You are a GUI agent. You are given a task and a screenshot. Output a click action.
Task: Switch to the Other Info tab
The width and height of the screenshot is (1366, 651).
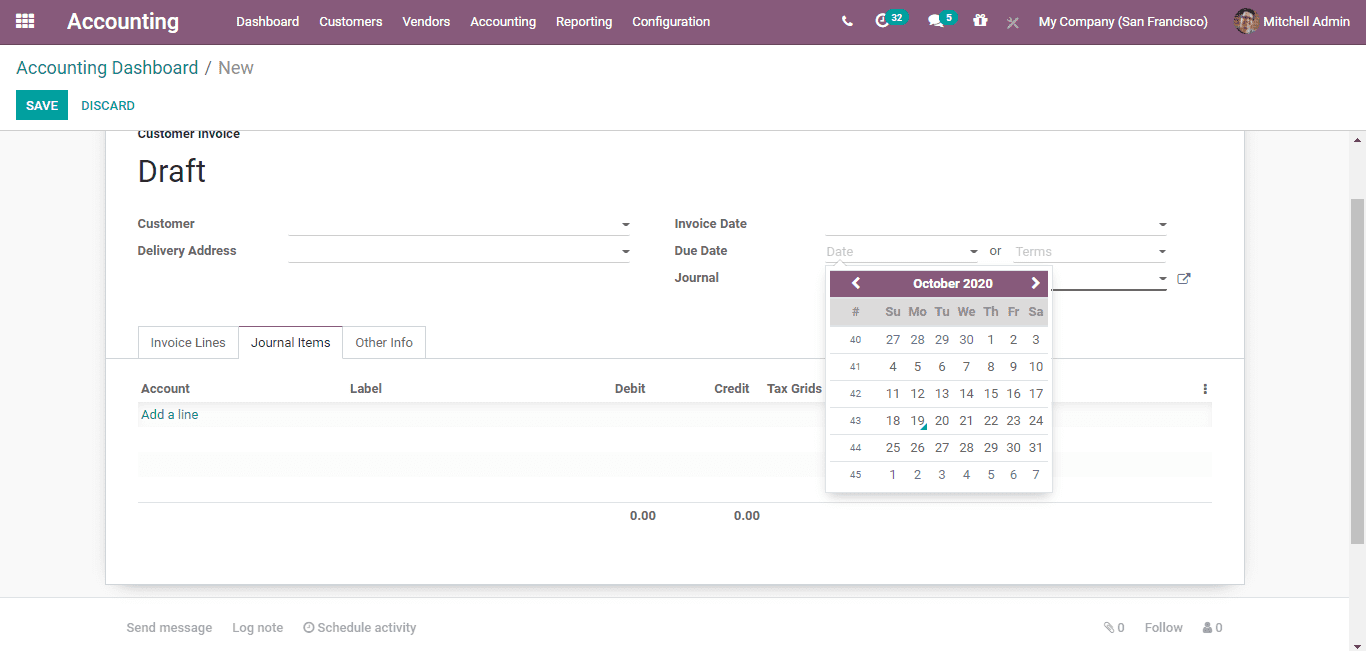(384, 342)
